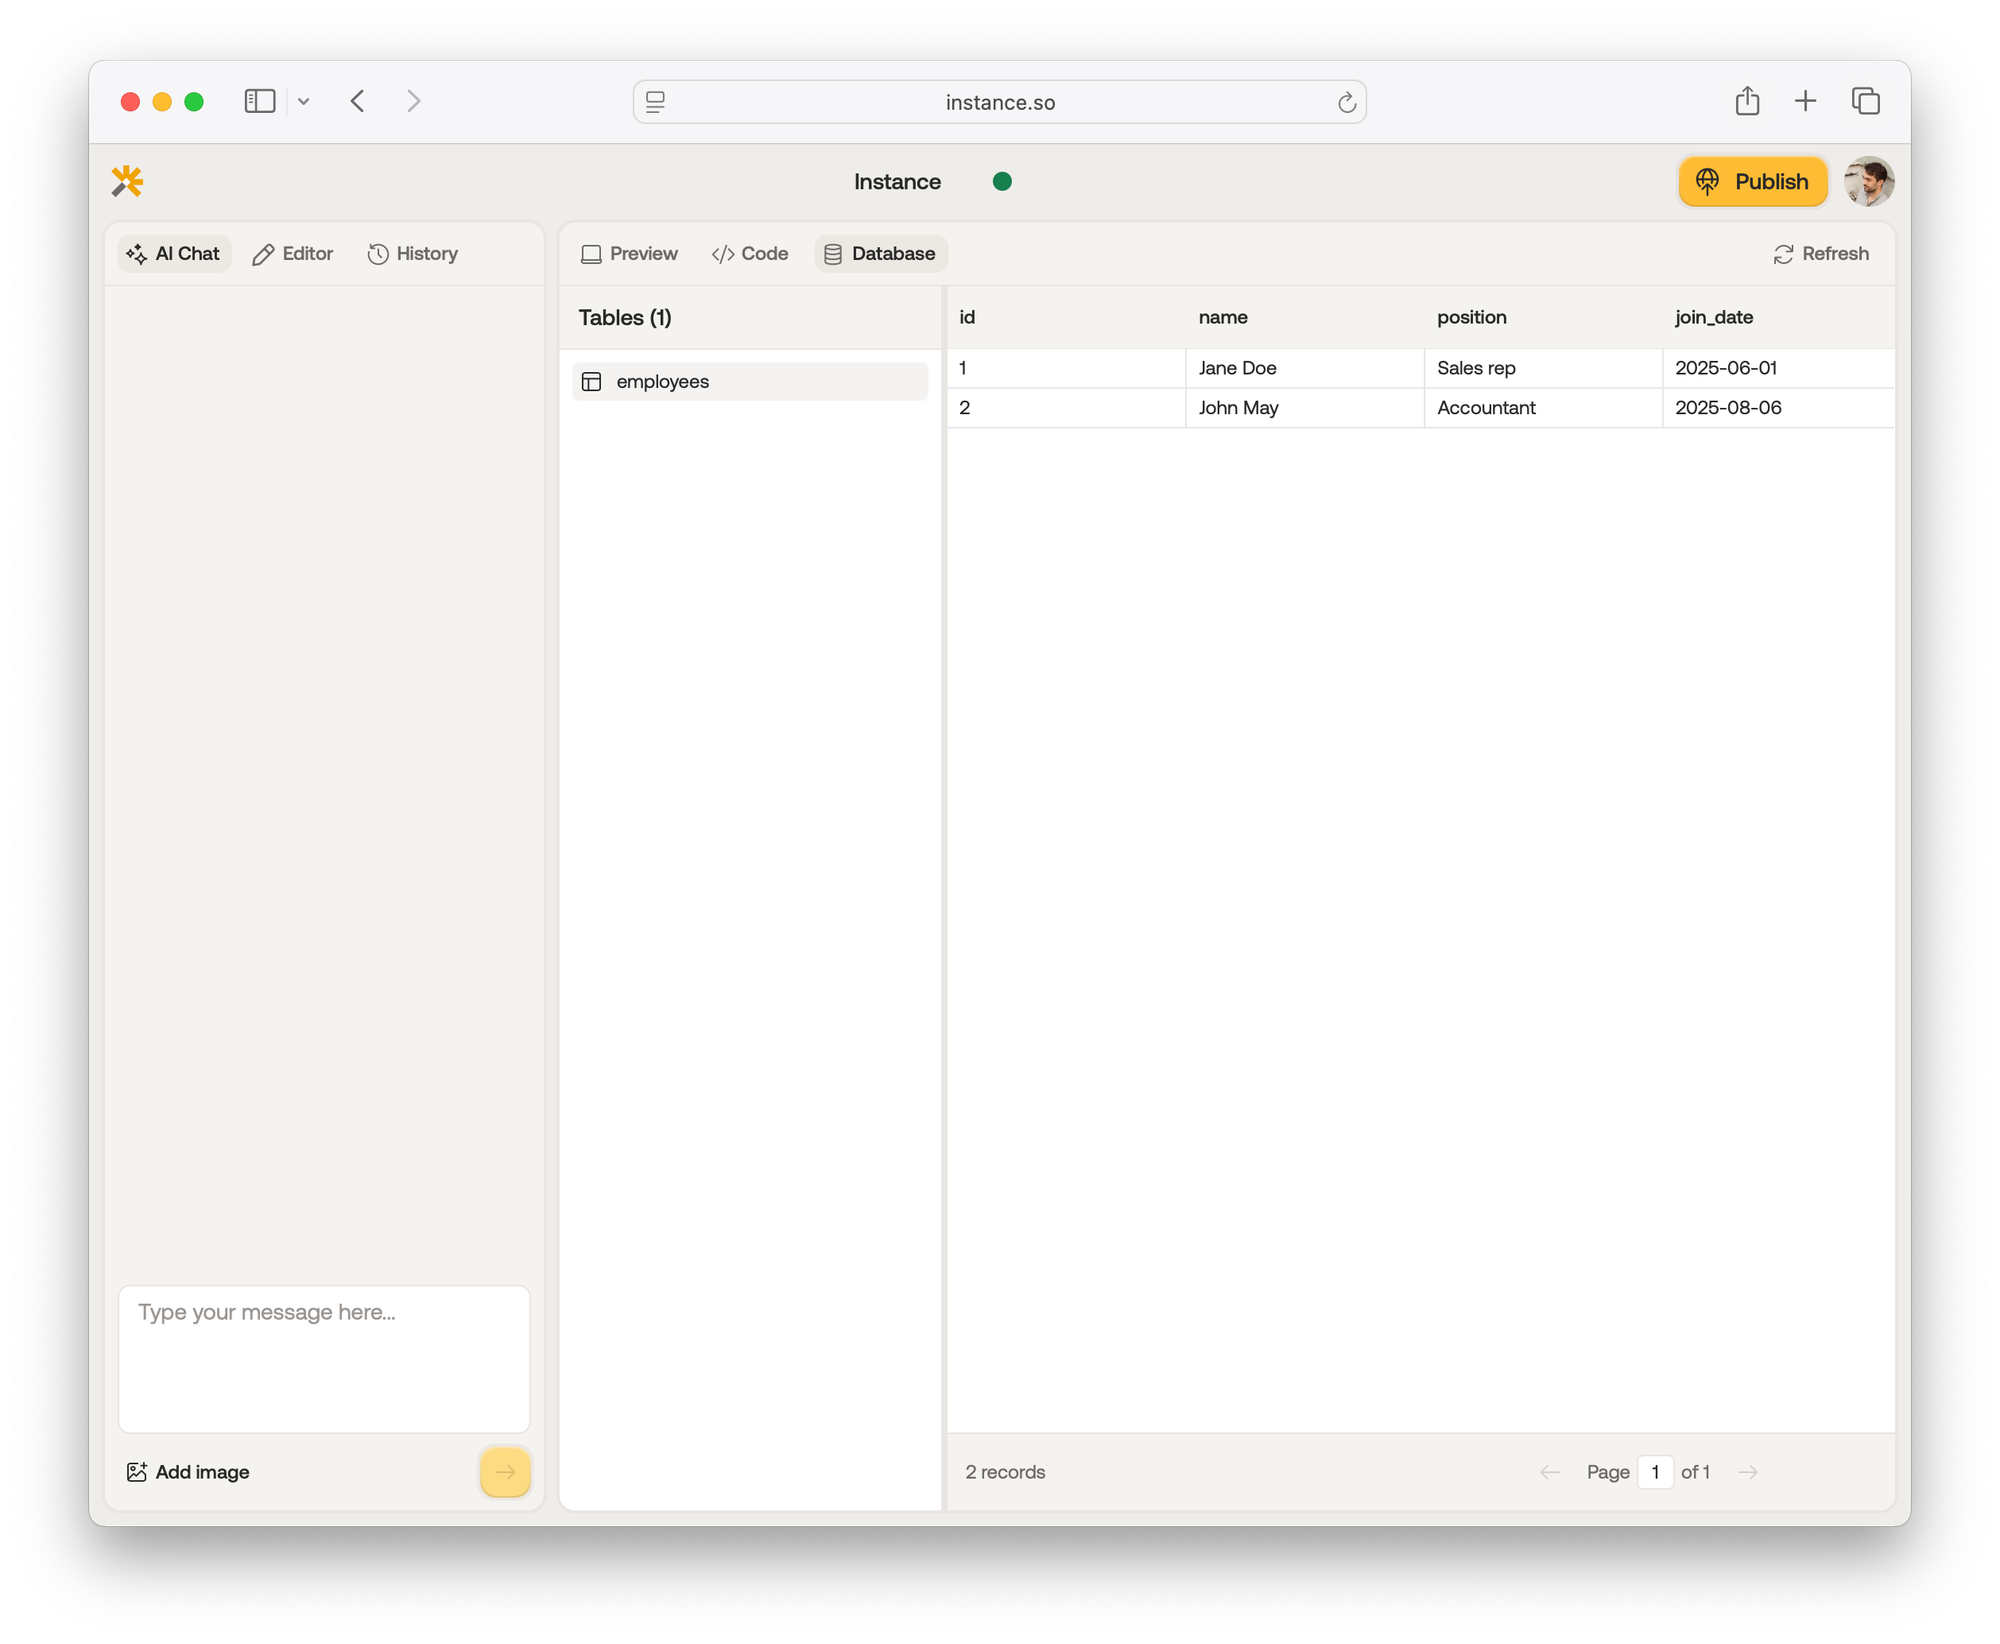Click browser share icon
The image size is (2000, 1644).
tap(1747, 101)
